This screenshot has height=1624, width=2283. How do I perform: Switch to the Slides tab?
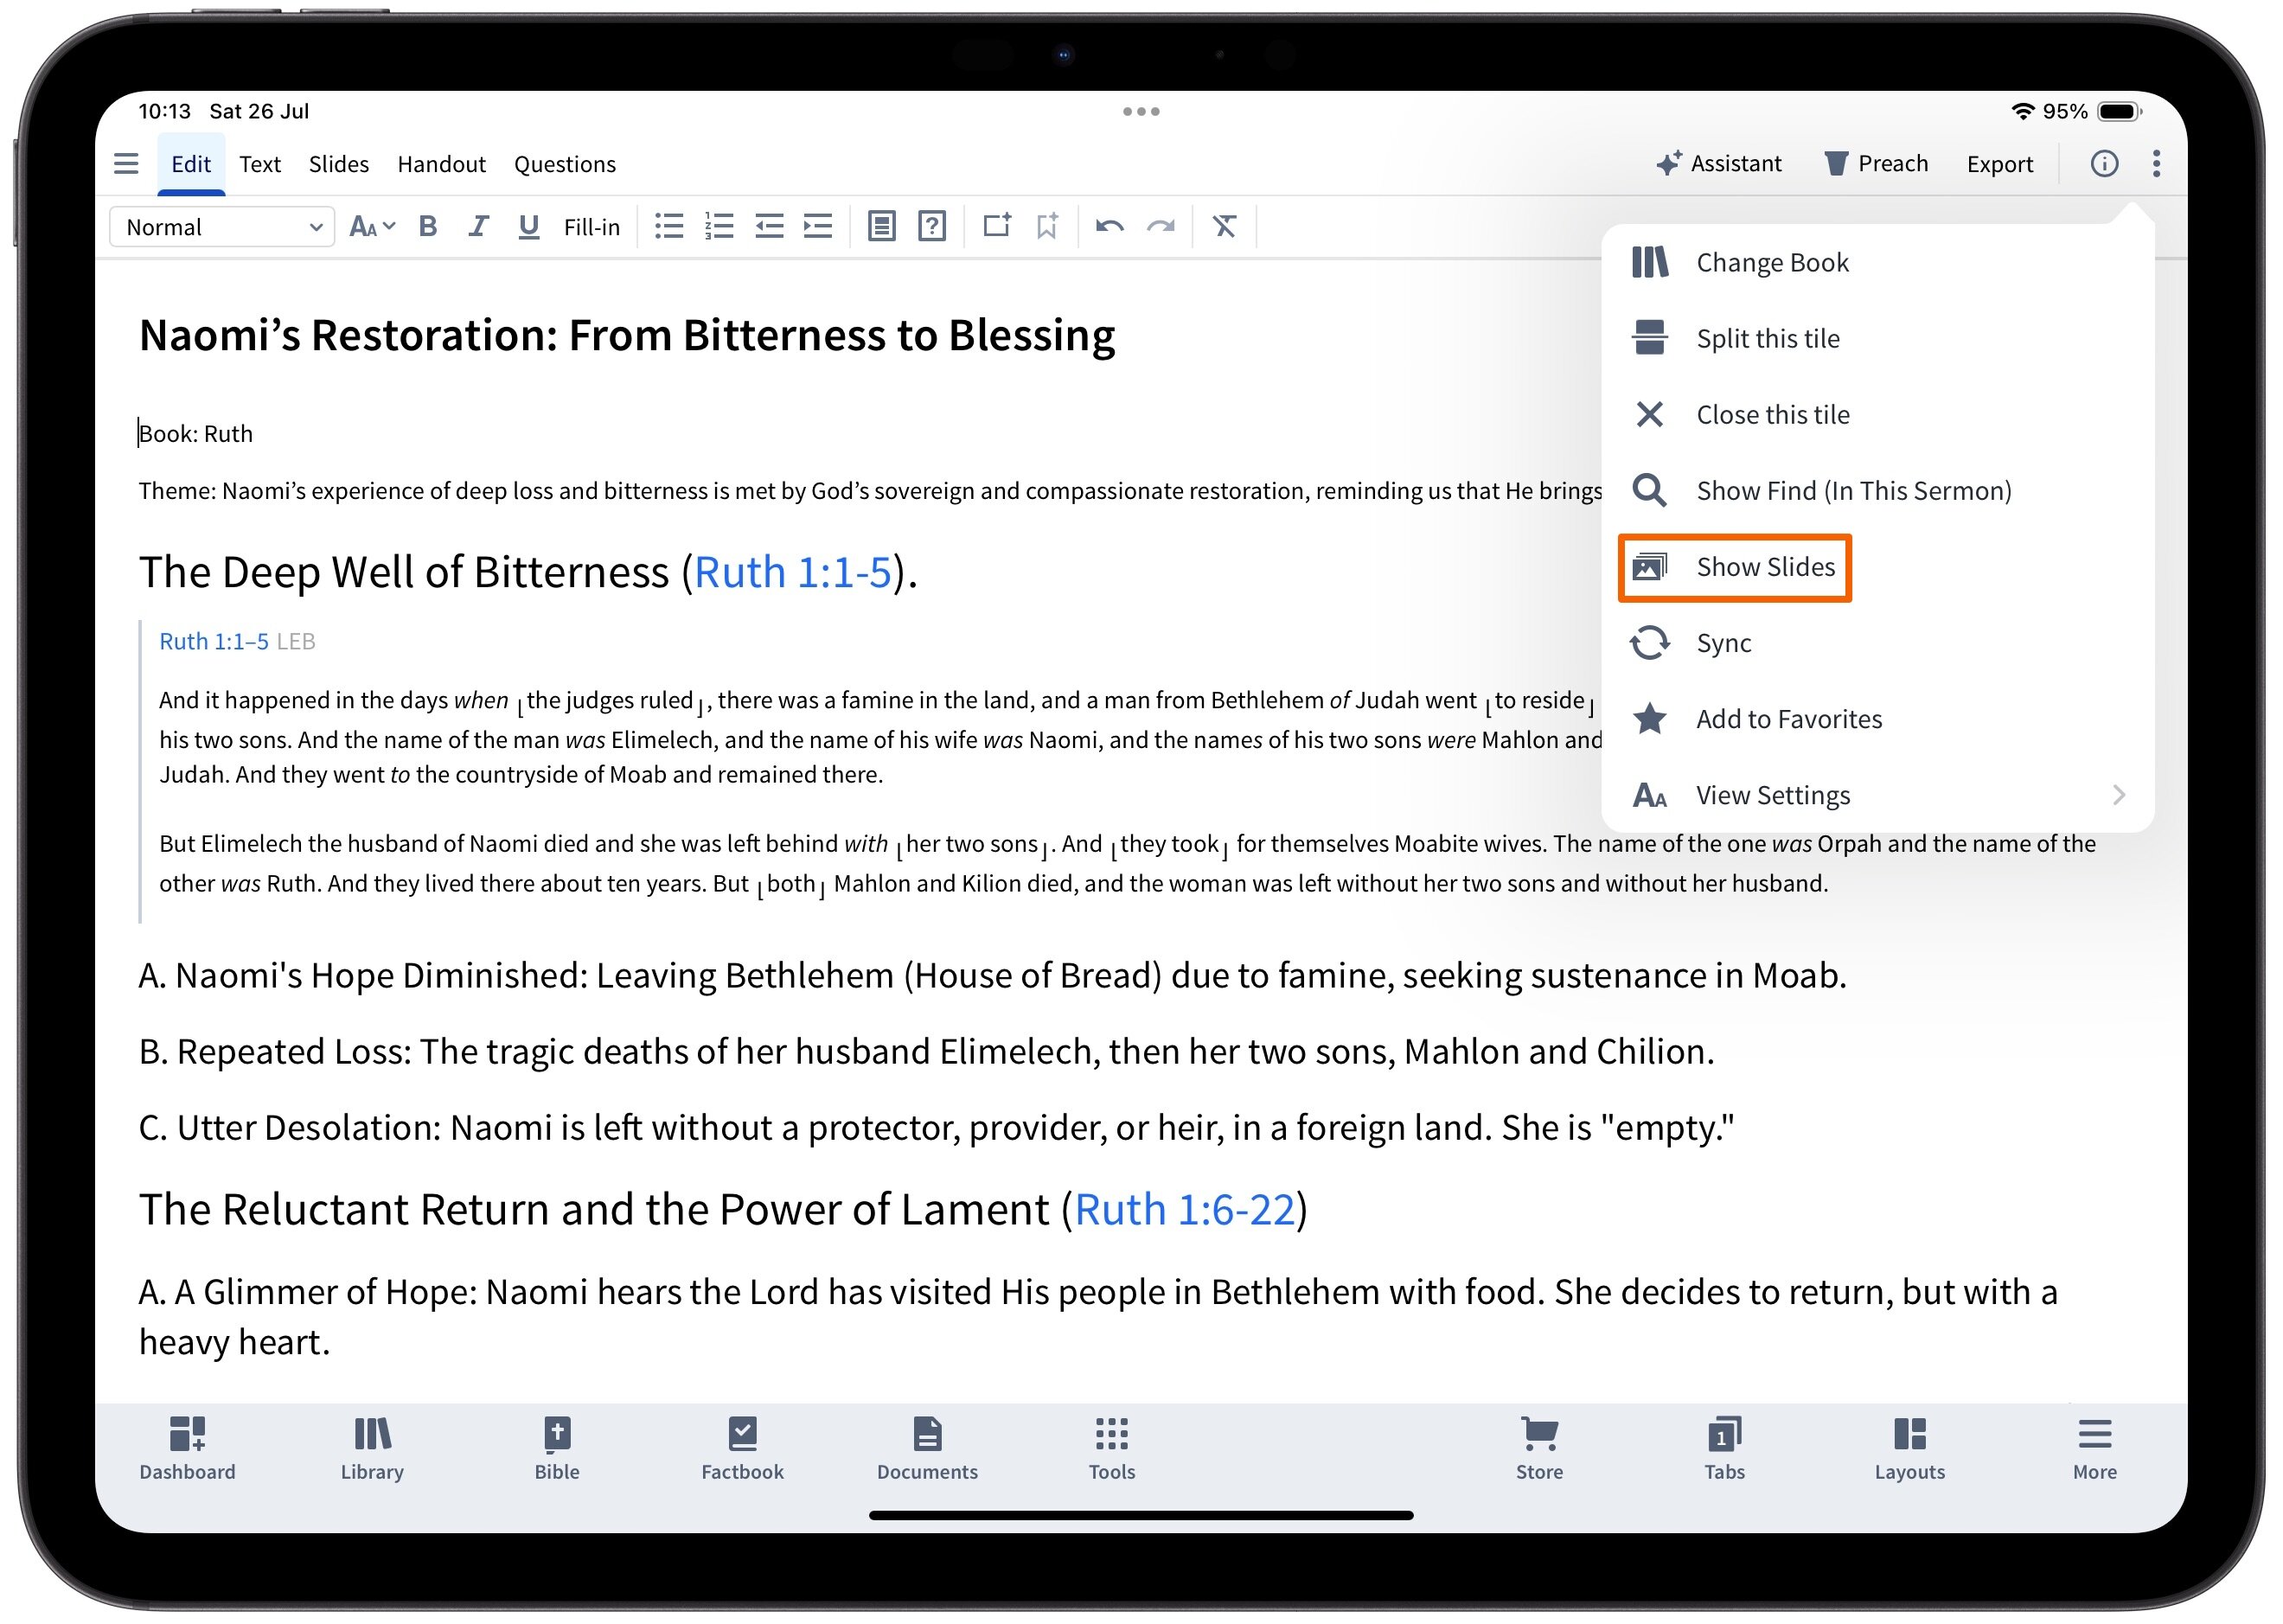click(x=338, y=164)
